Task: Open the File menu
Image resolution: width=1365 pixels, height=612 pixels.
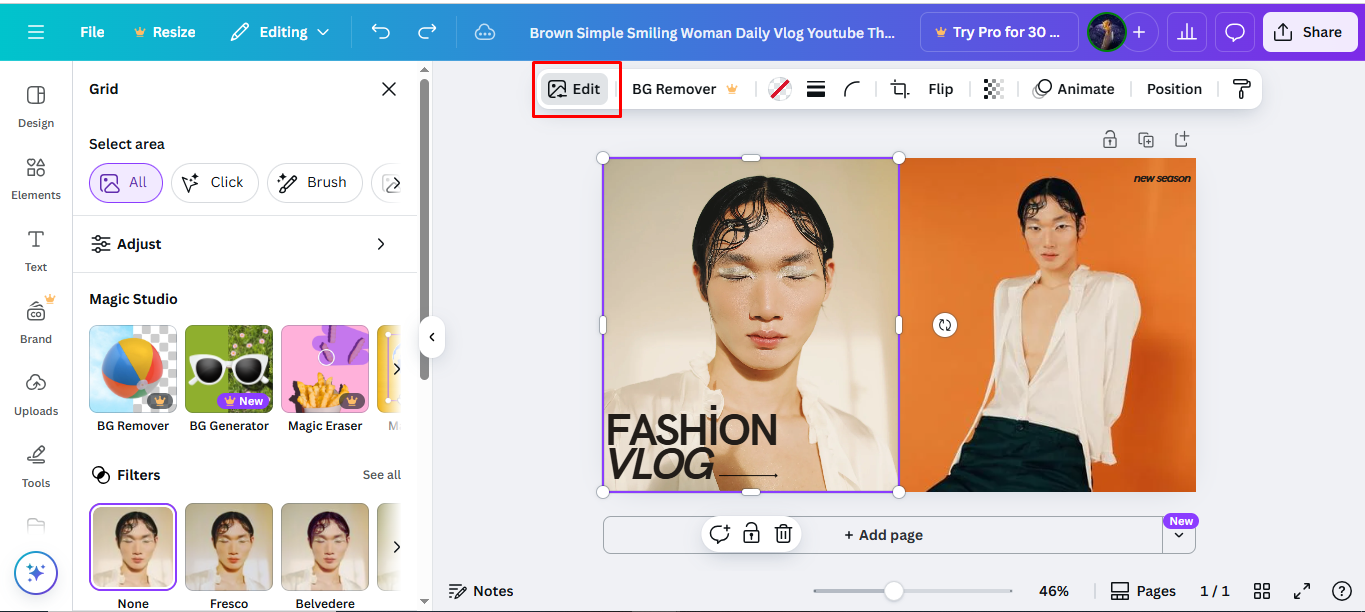Action: click(x=91, y=31)
